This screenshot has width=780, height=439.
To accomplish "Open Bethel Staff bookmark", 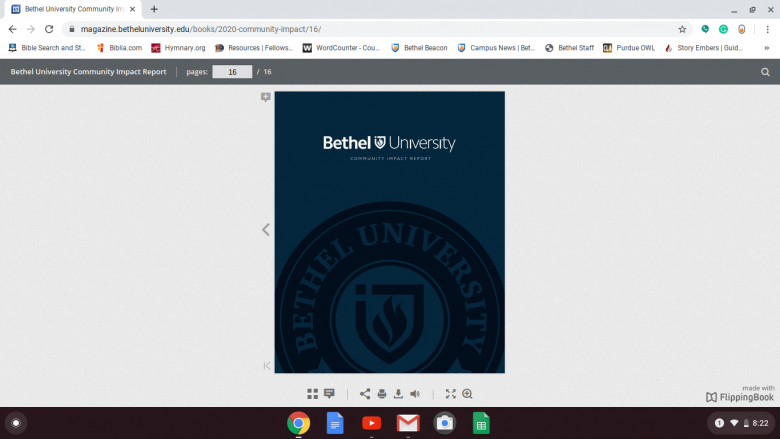I will point(570,48).
